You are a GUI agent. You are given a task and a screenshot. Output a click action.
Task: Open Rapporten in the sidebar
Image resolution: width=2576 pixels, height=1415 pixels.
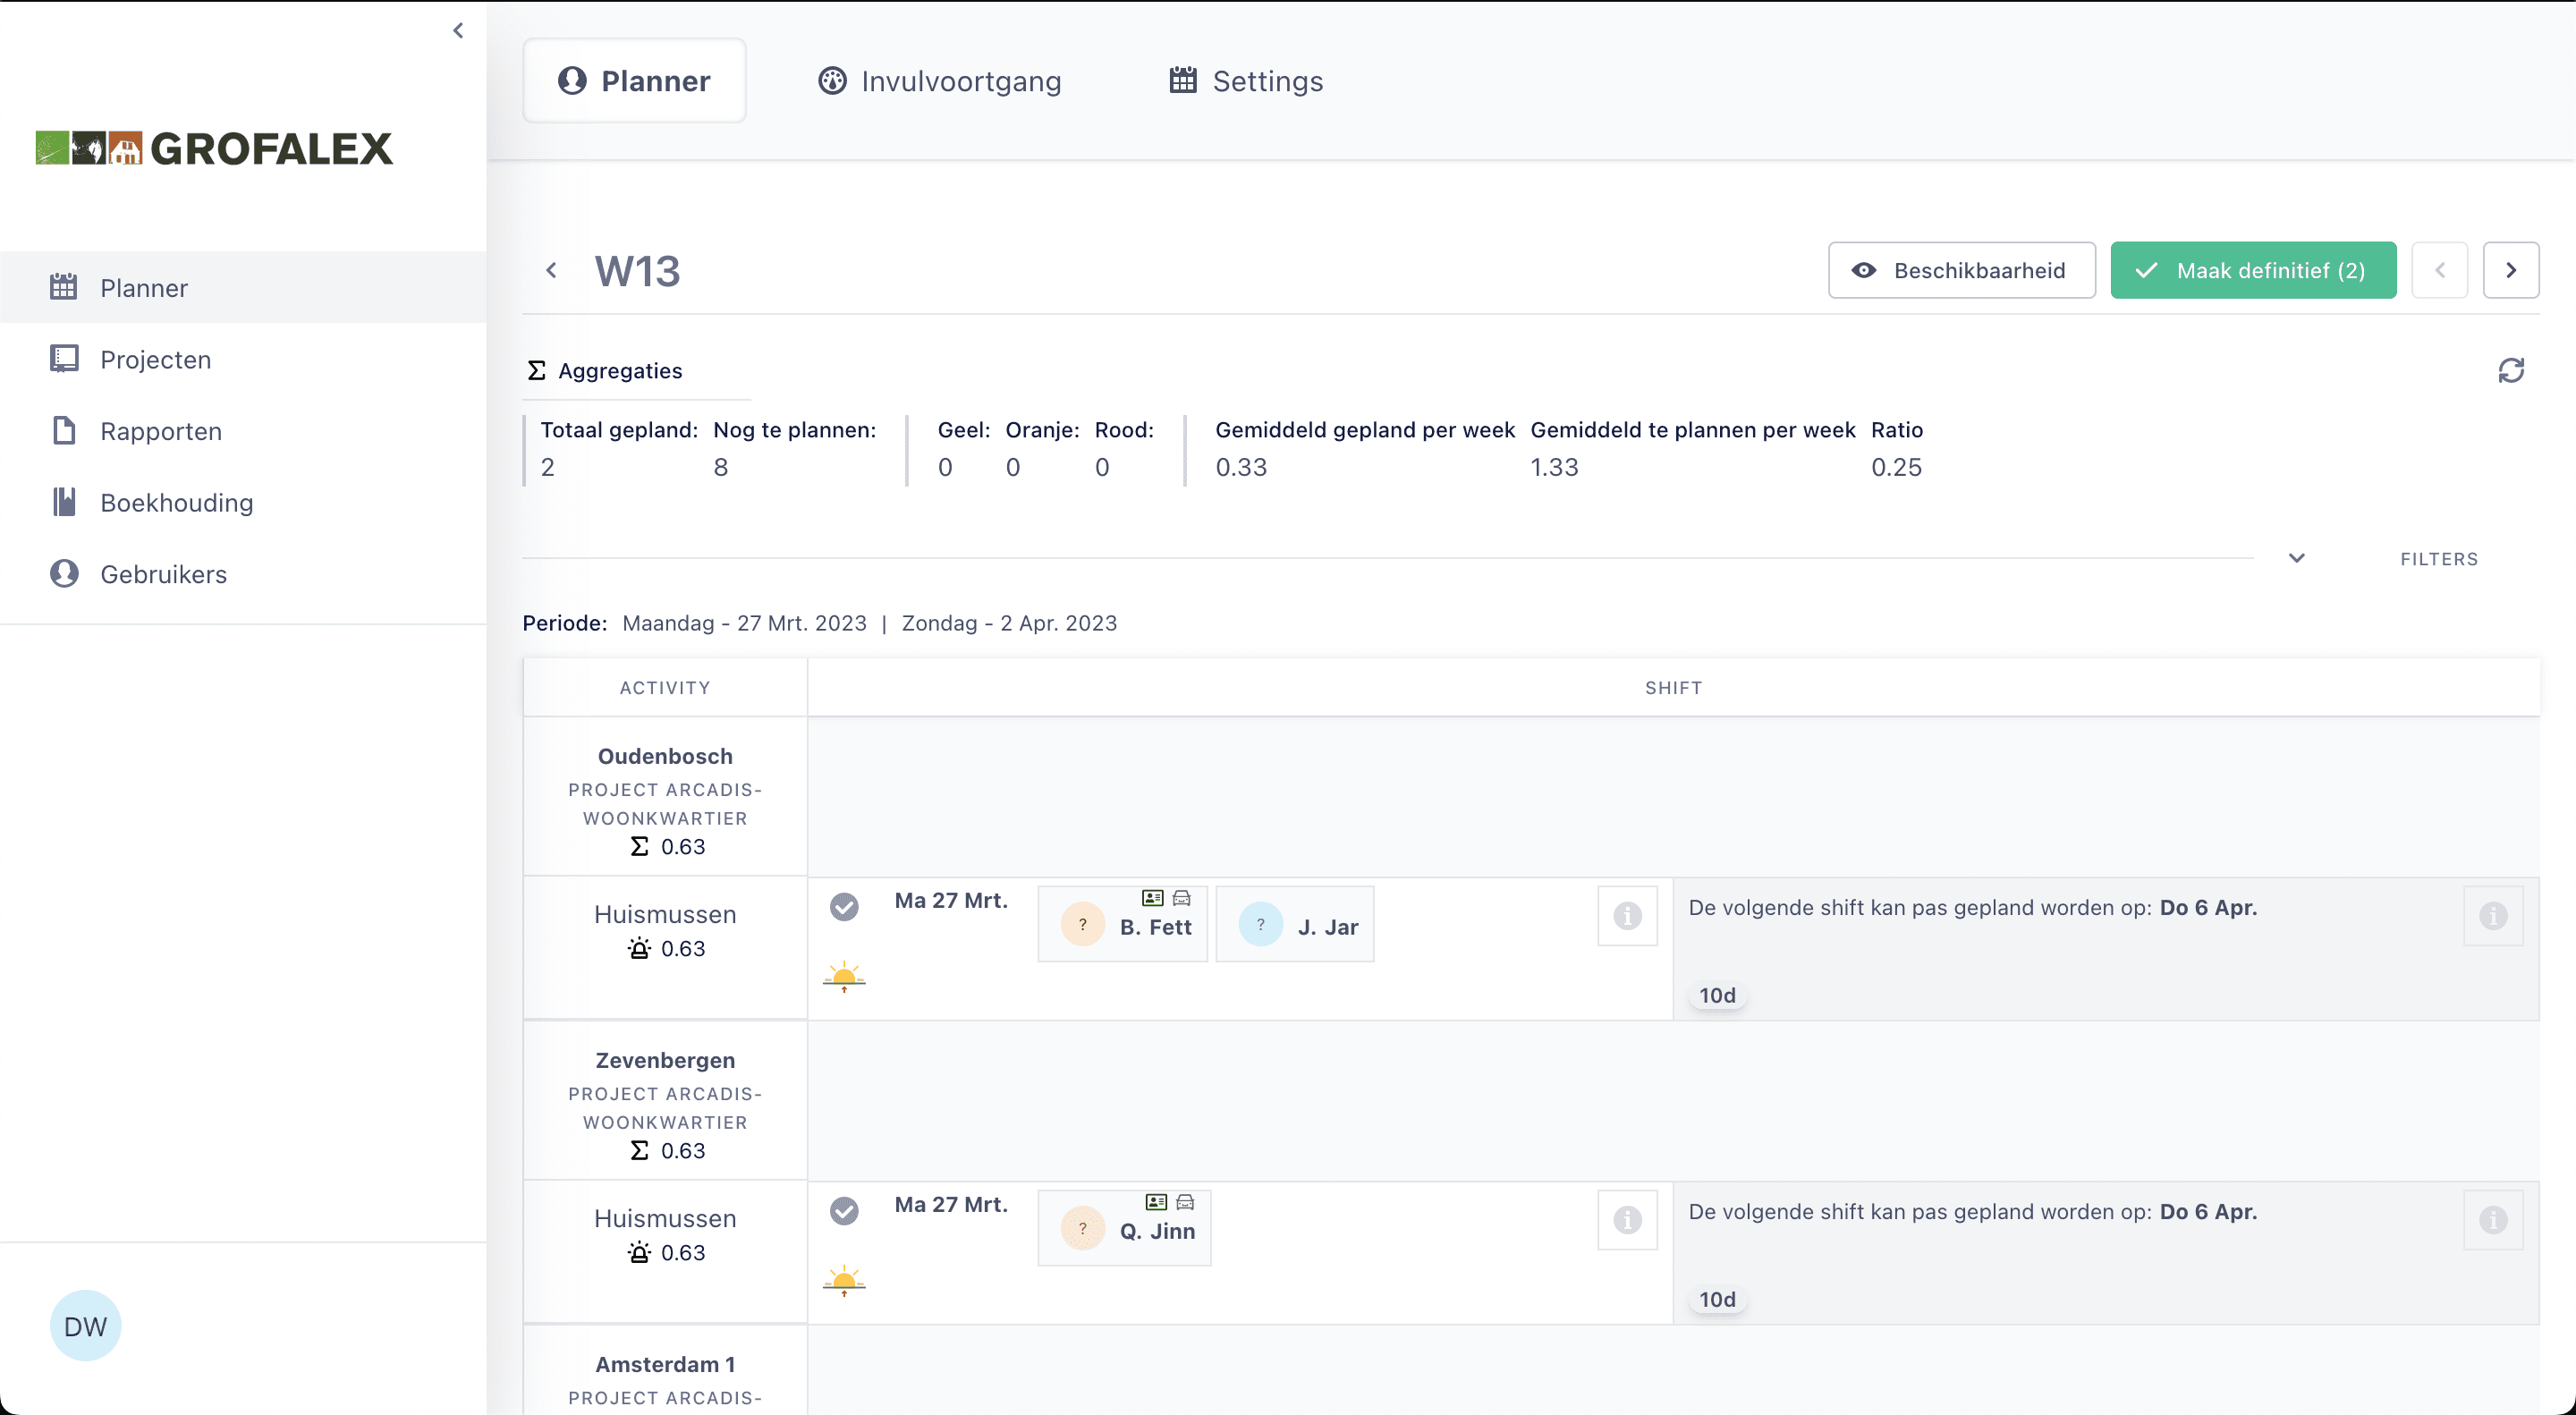point(243,430)
